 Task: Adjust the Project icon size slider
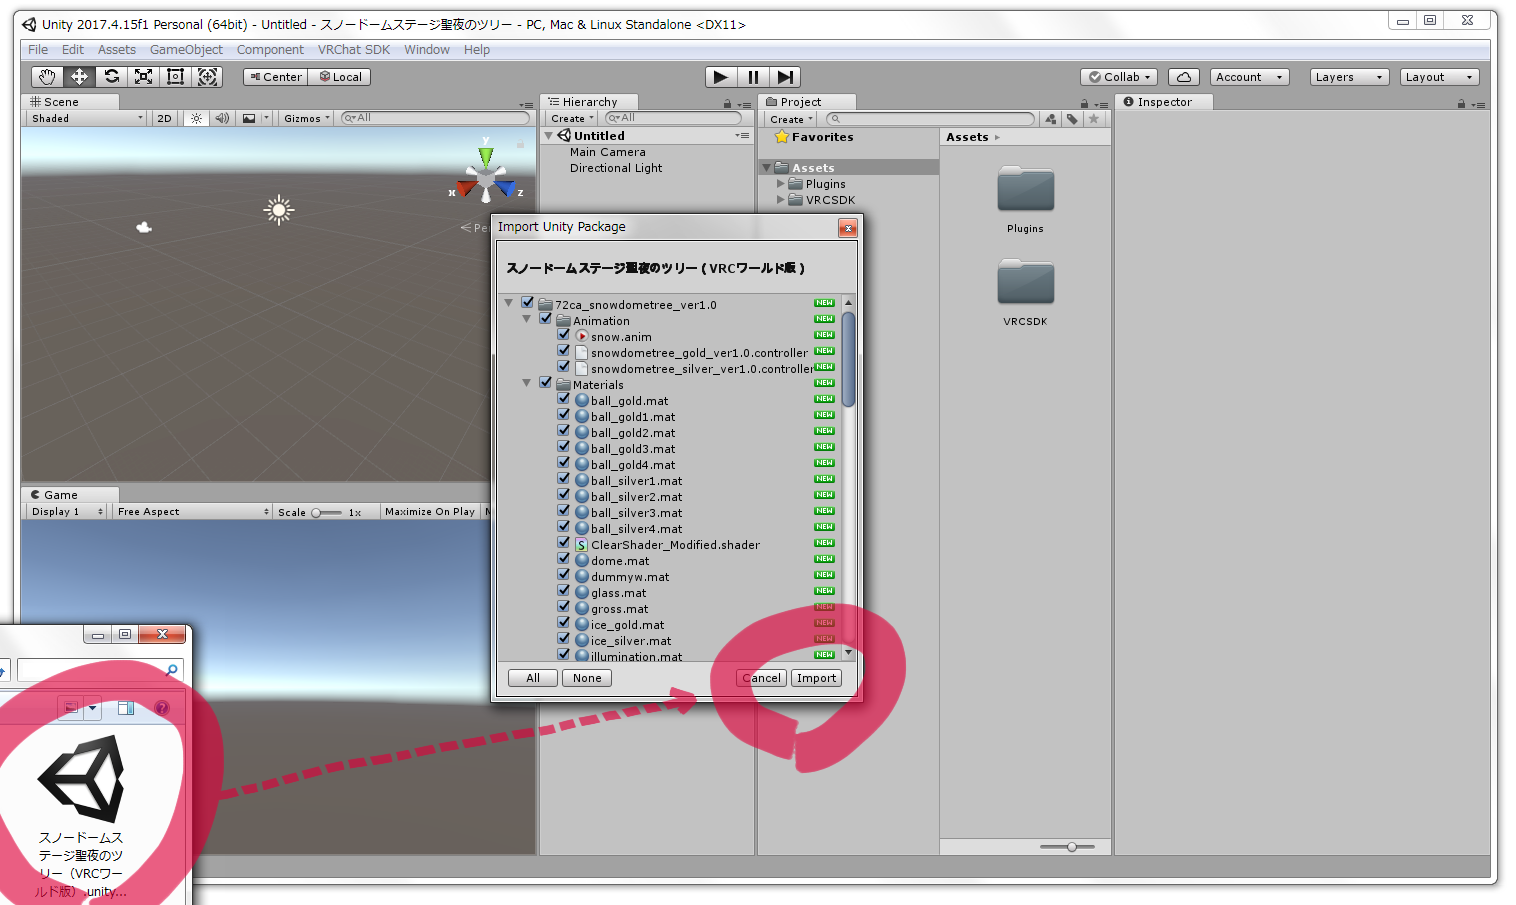[1067, 847]
